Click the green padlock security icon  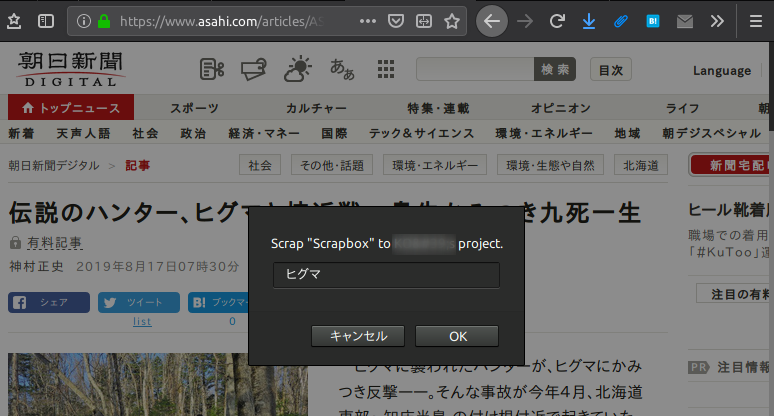(104, 21)
